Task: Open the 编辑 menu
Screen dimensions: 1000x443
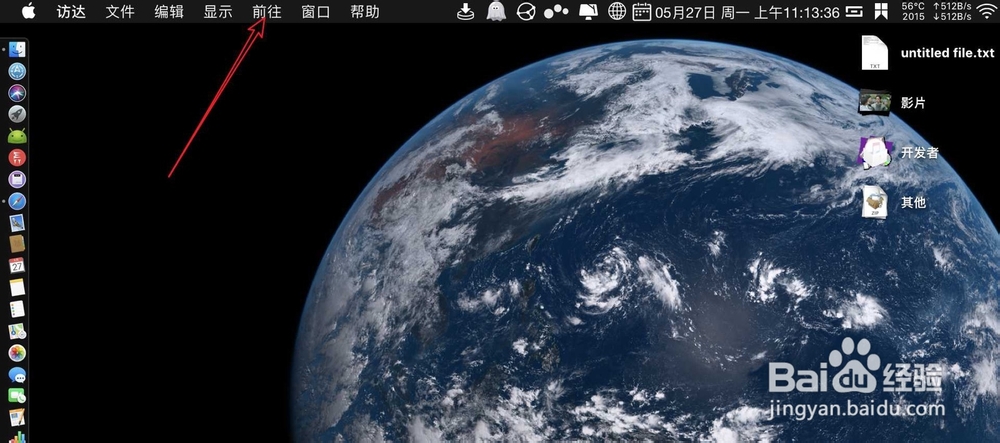Action: (x=169, y=11)
